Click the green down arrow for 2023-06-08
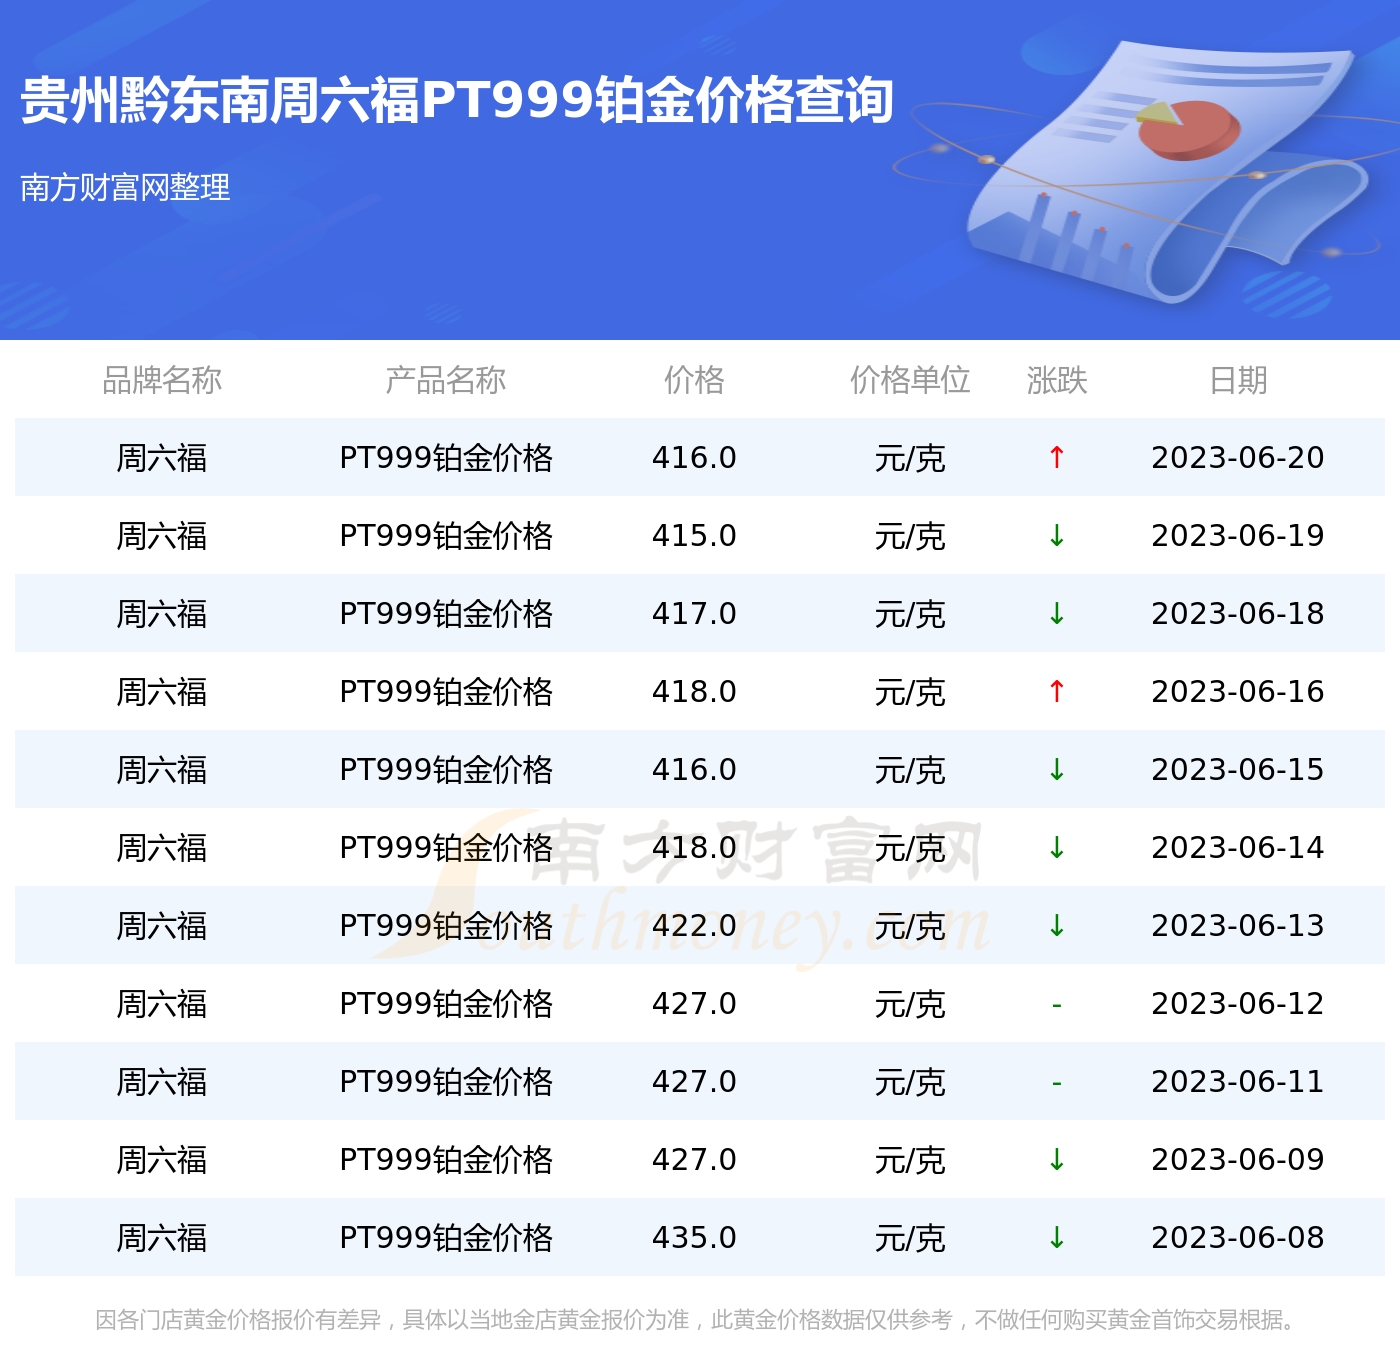This screenshot has height=1363, width=1400. (x=1056, y=1237)
